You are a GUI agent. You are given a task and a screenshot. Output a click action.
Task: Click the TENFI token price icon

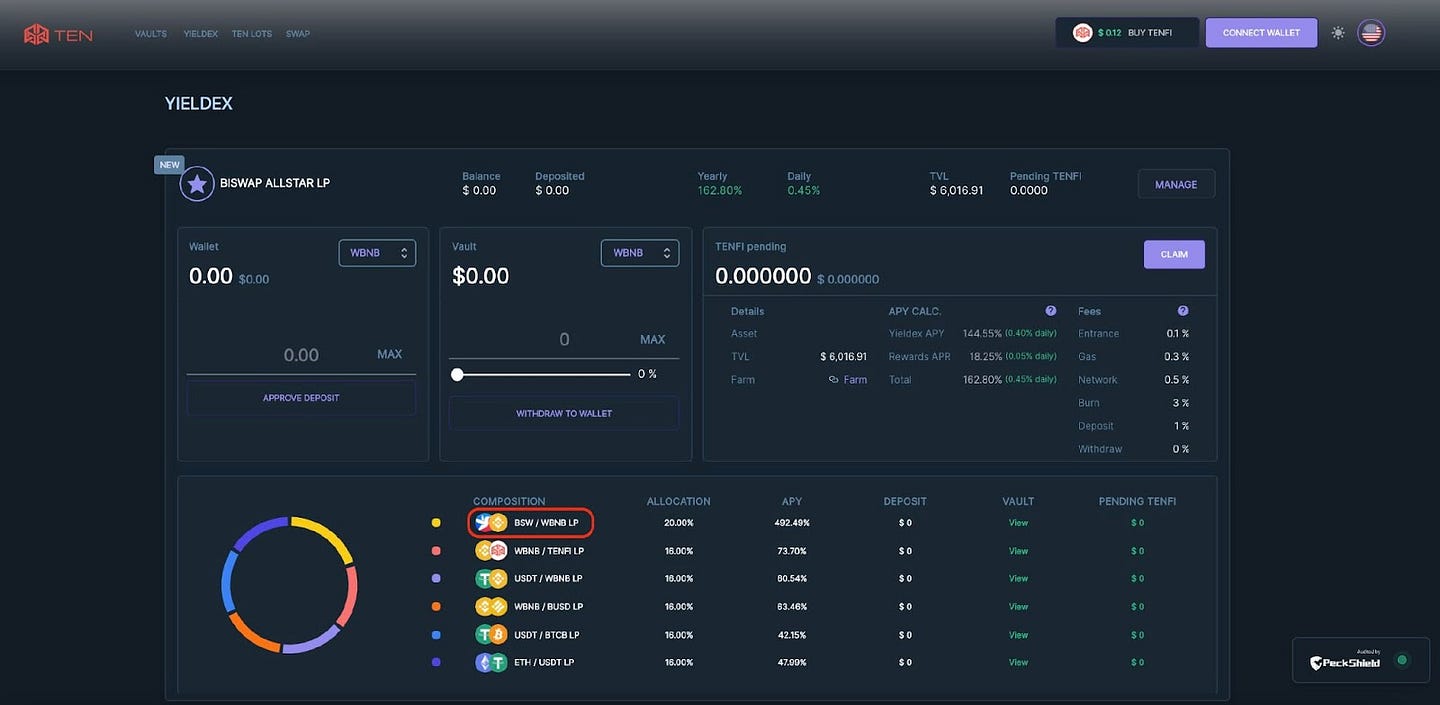point(1082,33)
